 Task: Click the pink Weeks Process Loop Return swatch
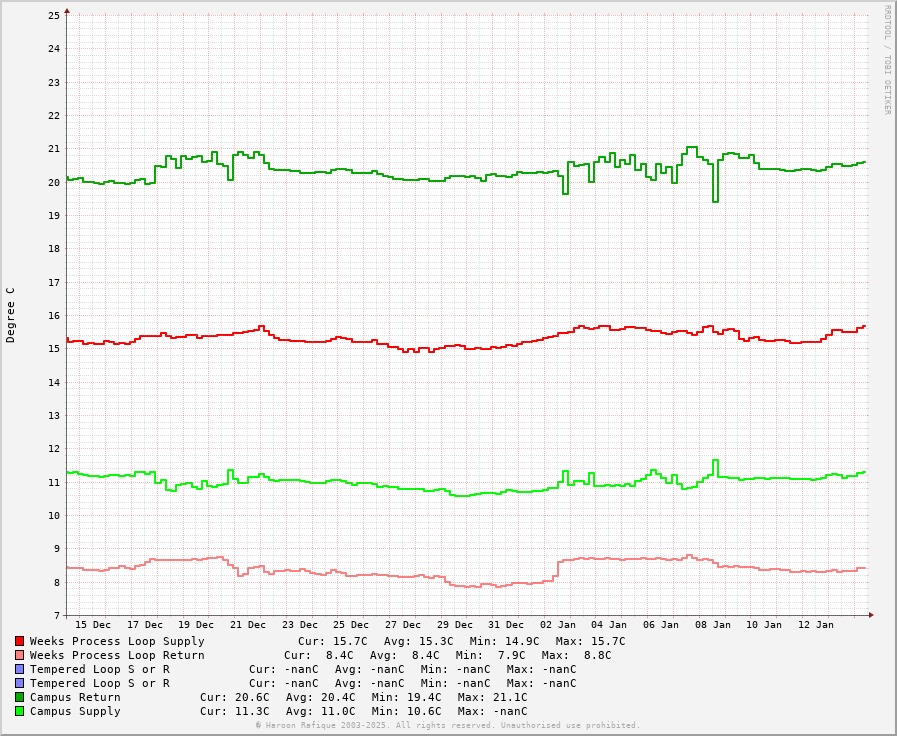click(19, 655)
